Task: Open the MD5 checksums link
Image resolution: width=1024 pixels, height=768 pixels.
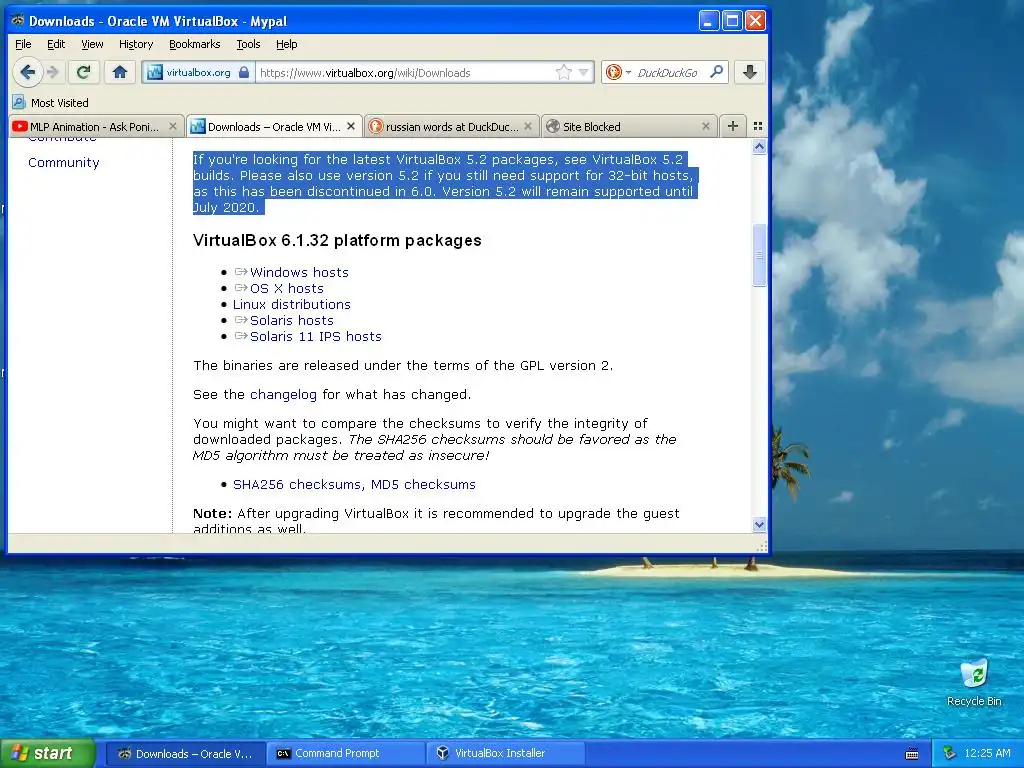Action: (423, 485)
